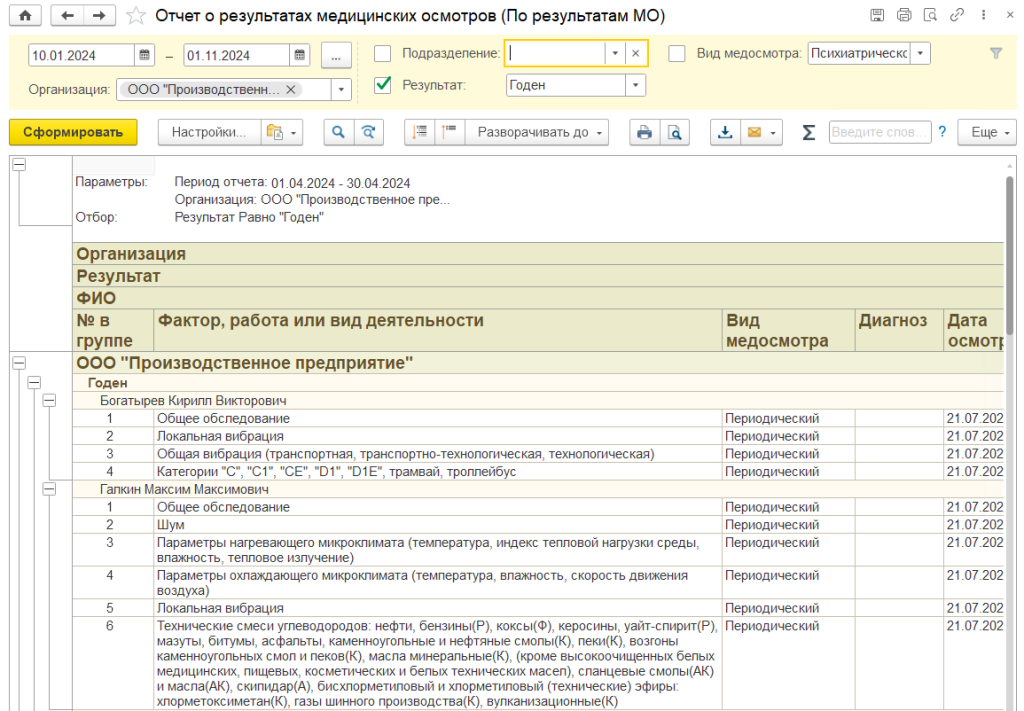Open the Разворачивать до menu
This screenshot has width=1024, height=711.
[541, 132]
